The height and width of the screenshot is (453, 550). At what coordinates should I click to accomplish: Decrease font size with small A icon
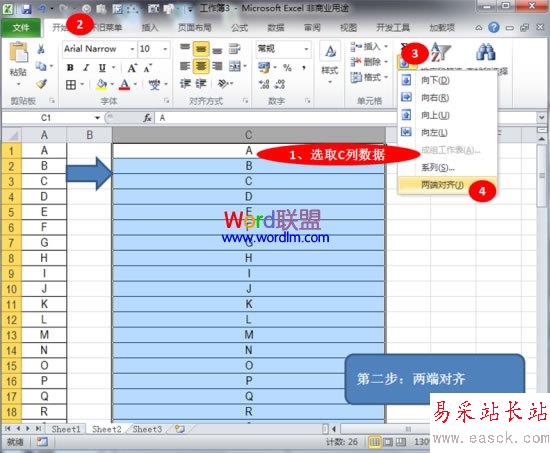coord(148,68)
